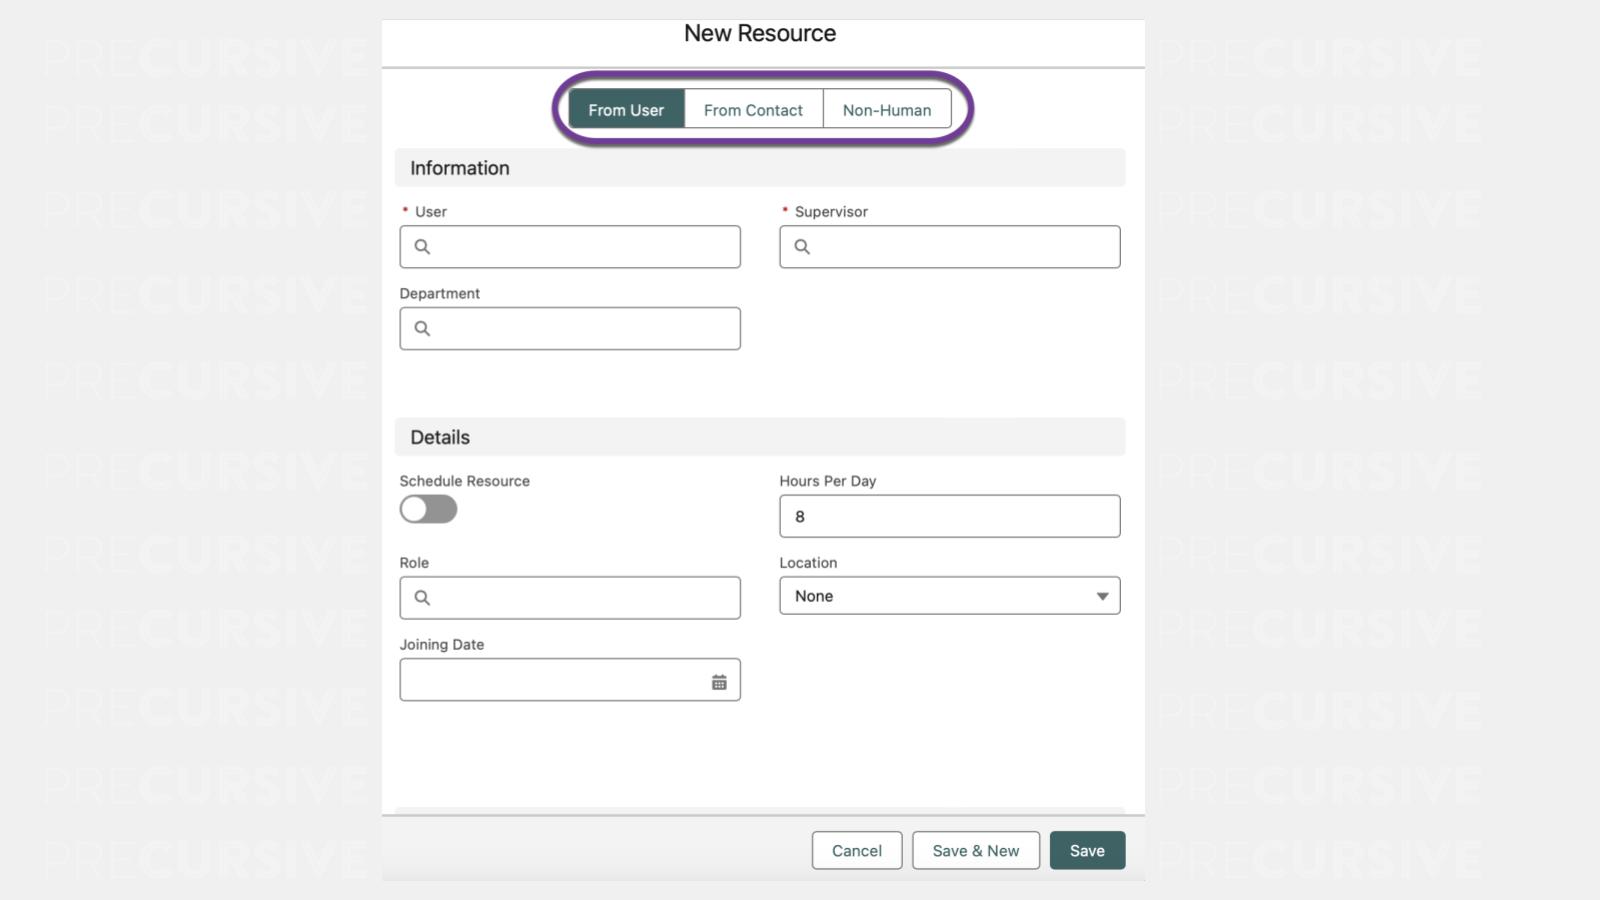Click the search icon in User field

point(422,246)
